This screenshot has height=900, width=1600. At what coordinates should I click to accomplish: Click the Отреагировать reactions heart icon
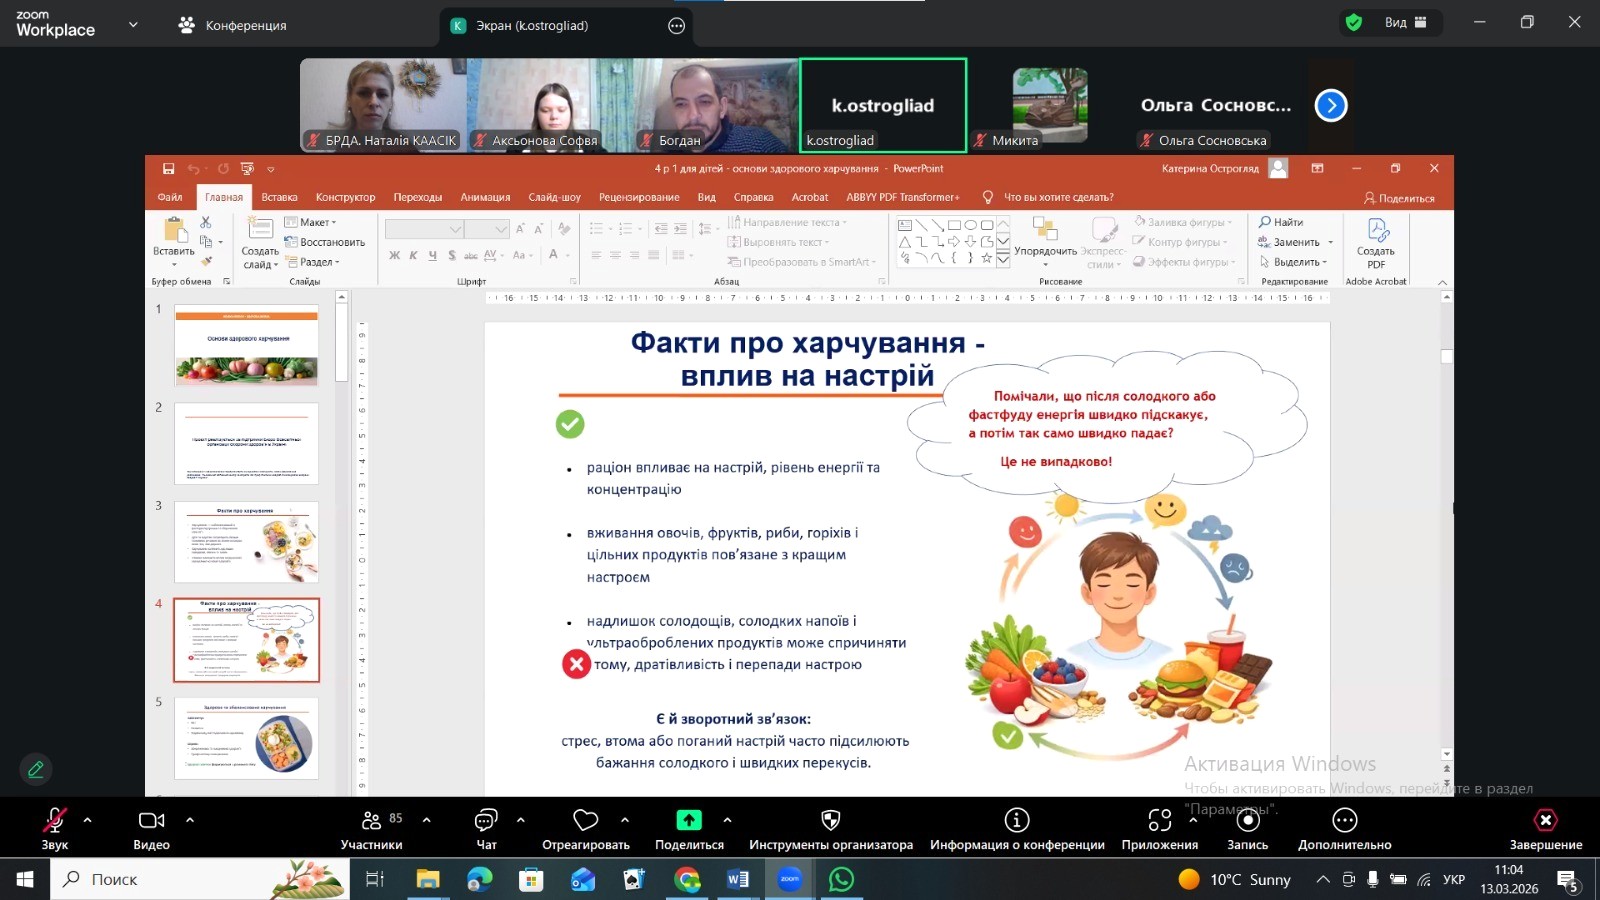coord(585,821)
